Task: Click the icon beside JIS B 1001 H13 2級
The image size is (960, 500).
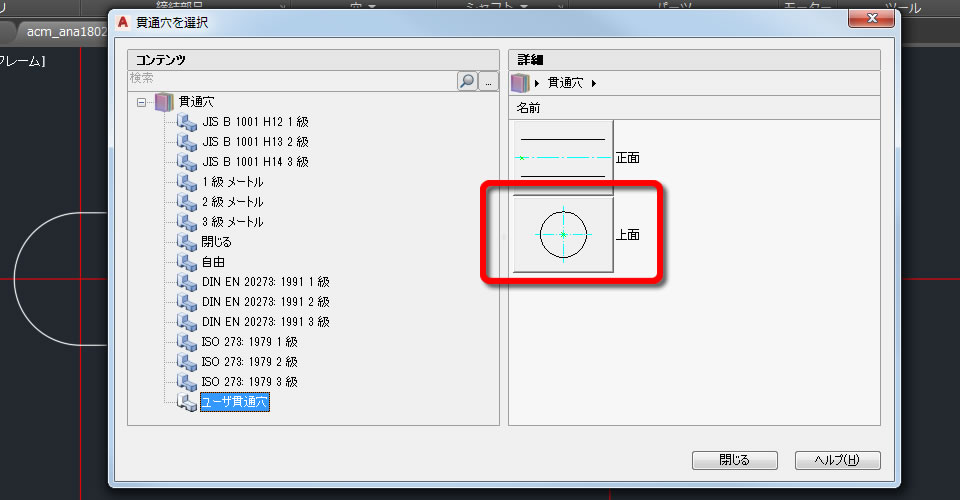Action: pyautogui.click(x=187, y=142)
